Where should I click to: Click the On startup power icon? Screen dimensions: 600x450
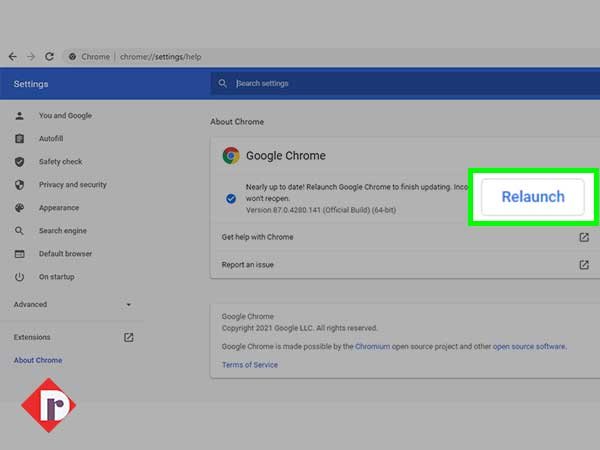click(x=20, y=277)
